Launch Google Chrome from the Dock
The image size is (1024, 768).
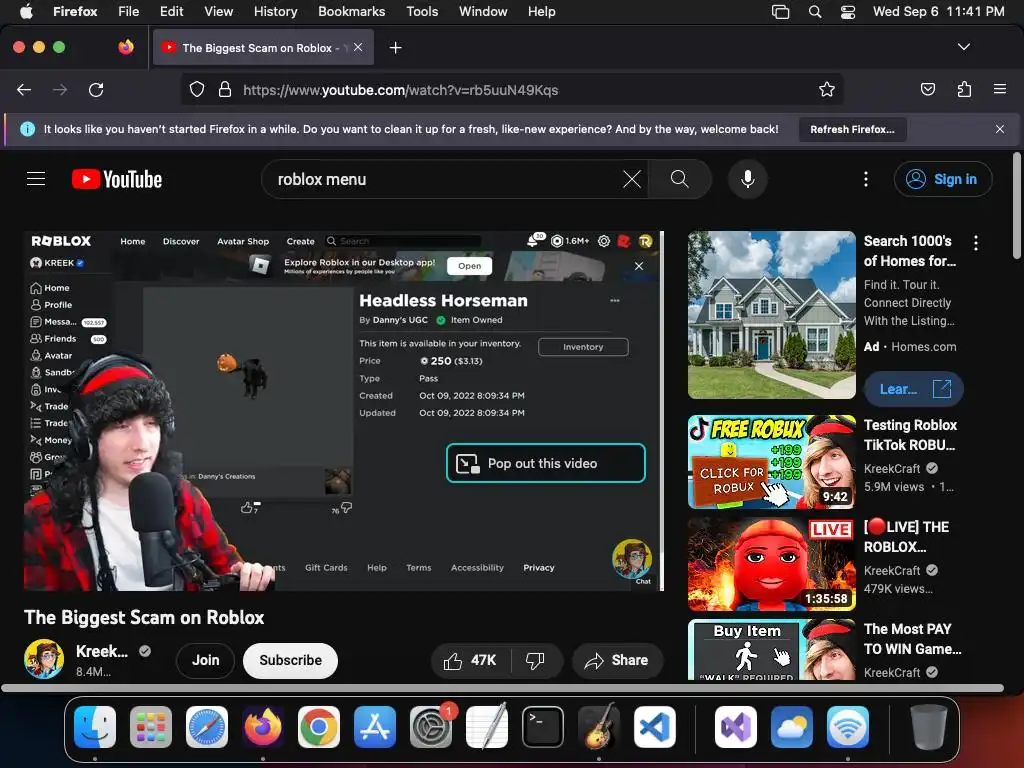tap(319, 727)
